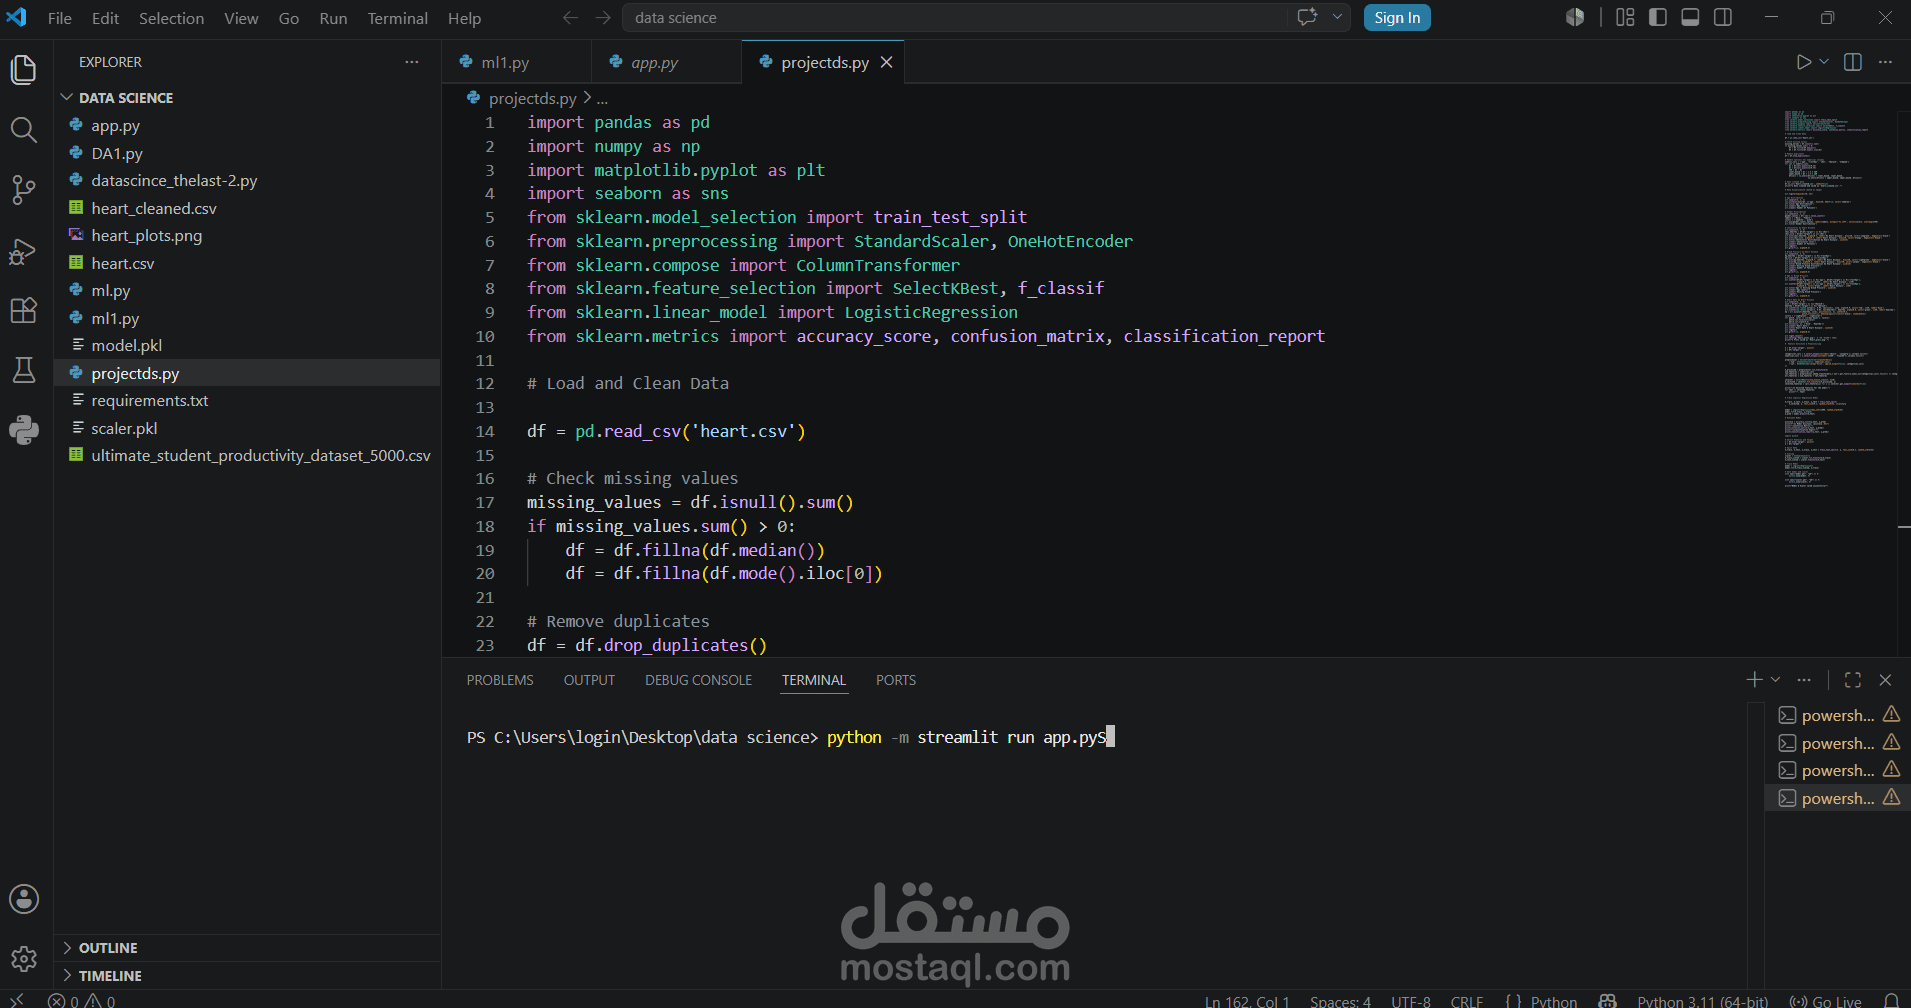Open remote window indicator in status bar
Screen dimensions: 1911x1008
17,1000
